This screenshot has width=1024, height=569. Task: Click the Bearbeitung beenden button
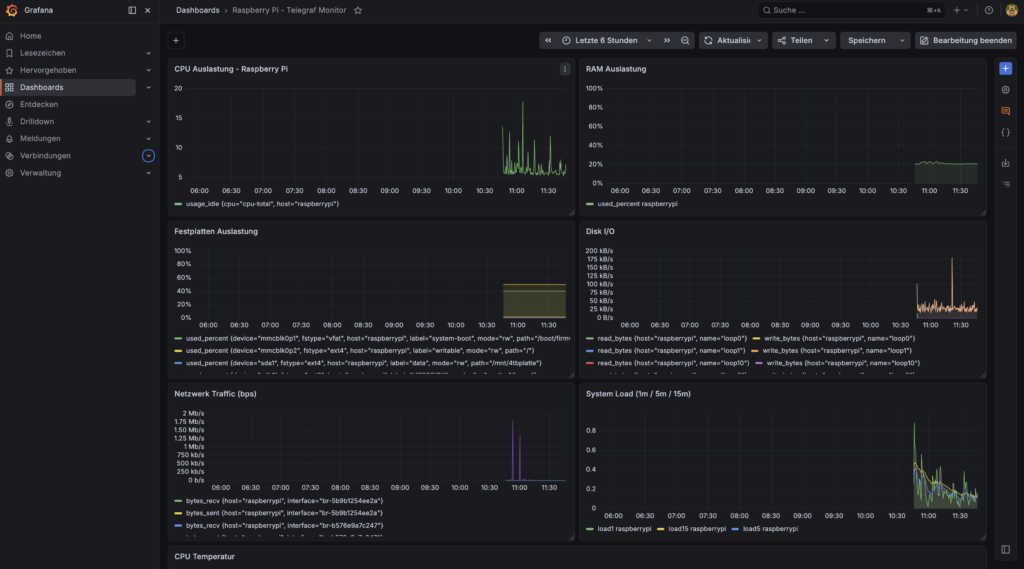click(x=965, y=41)
